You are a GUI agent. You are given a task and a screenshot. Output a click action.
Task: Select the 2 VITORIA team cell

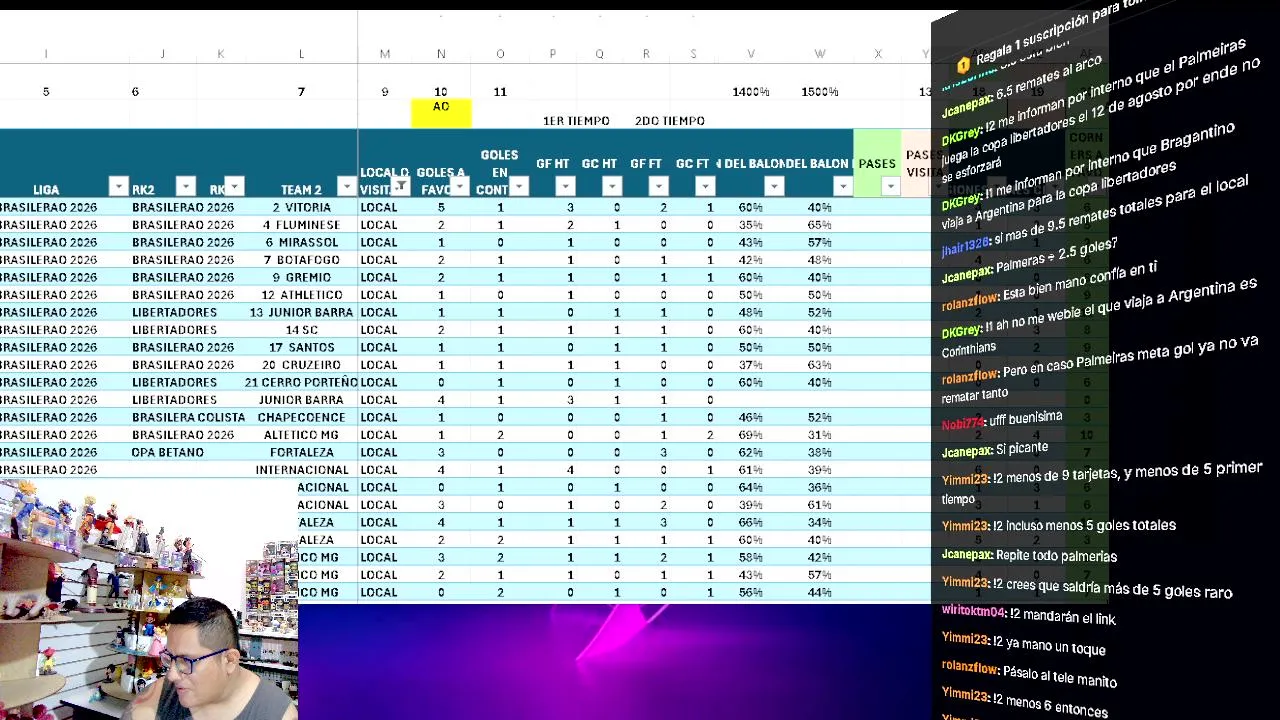pyautogui.click(x=301, y=207)
